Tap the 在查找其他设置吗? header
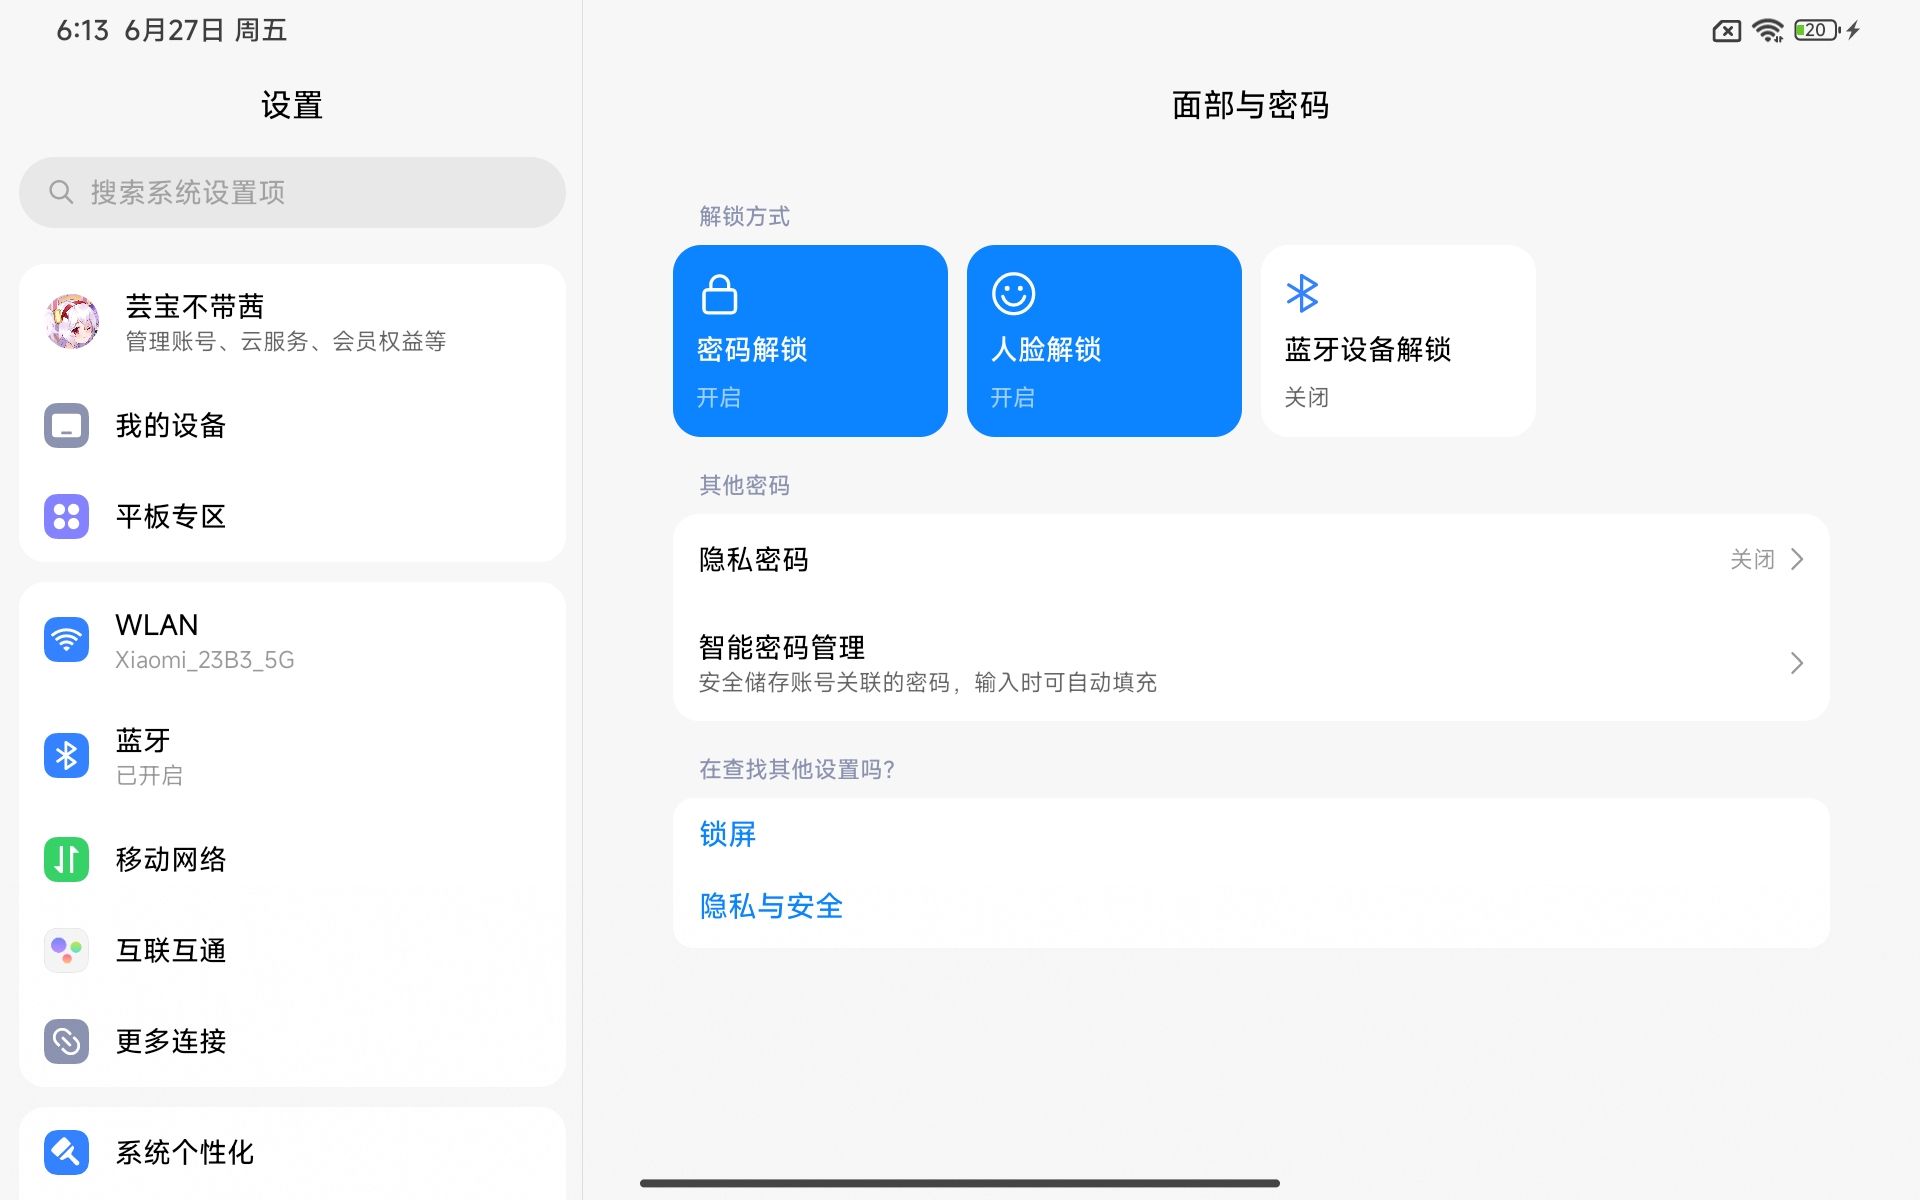Image resolution: width=1920 pixels, height=1200 pixels. (796, 769)
